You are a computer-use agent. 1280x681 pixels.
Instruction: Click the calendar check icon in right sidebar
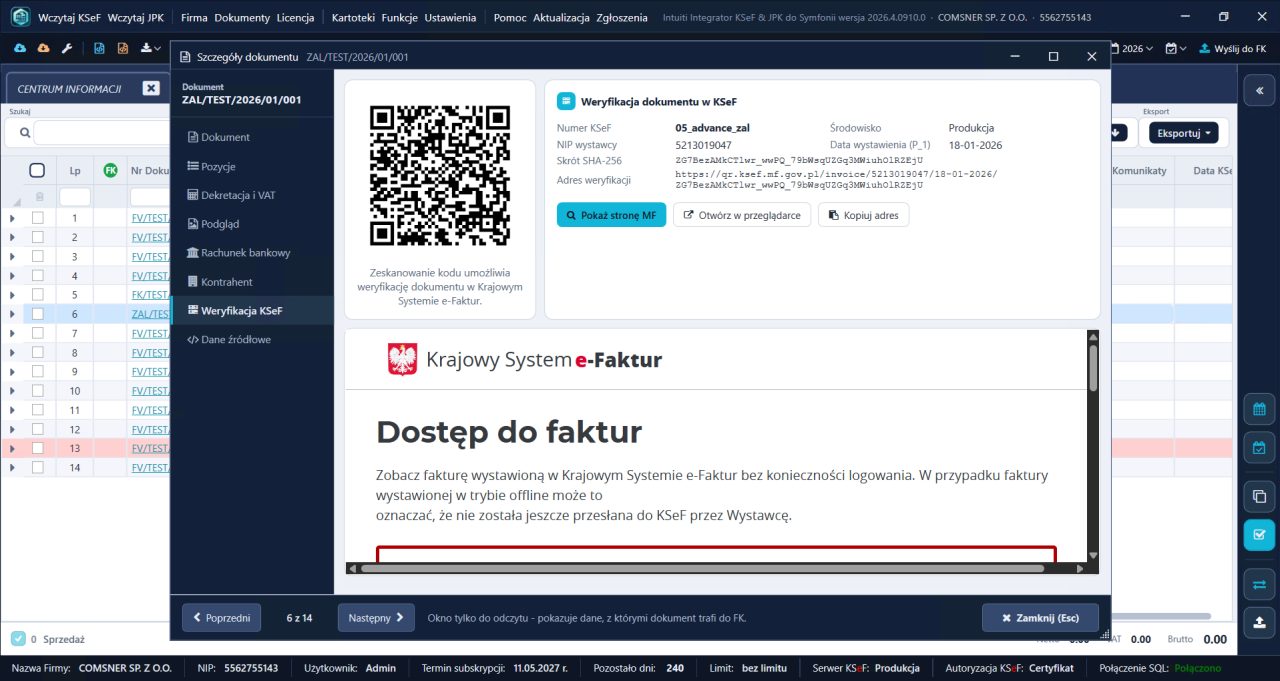[x=1259, y=448]
